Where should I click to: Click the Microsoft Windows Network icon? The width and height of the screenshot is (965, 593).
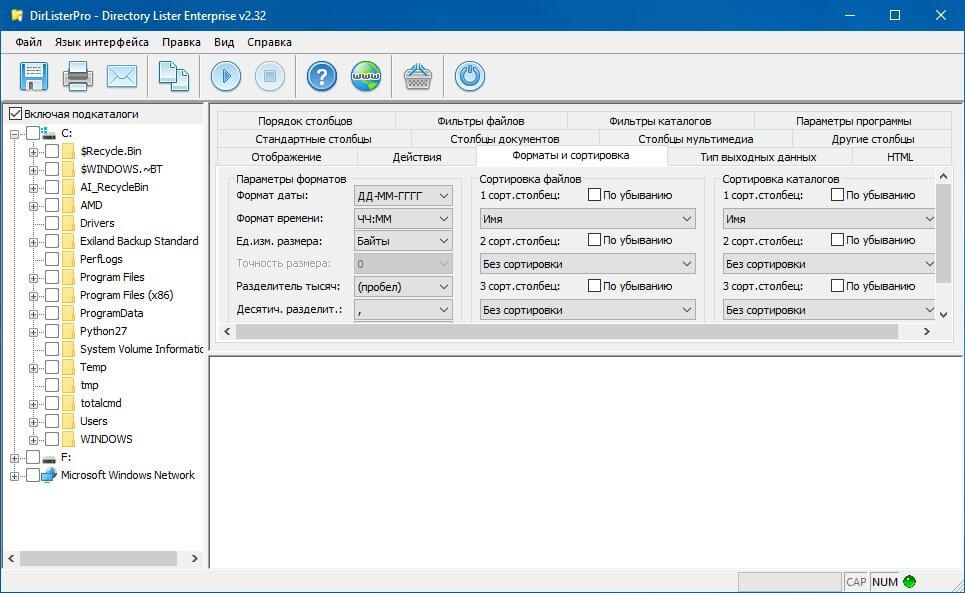point(49,475)
